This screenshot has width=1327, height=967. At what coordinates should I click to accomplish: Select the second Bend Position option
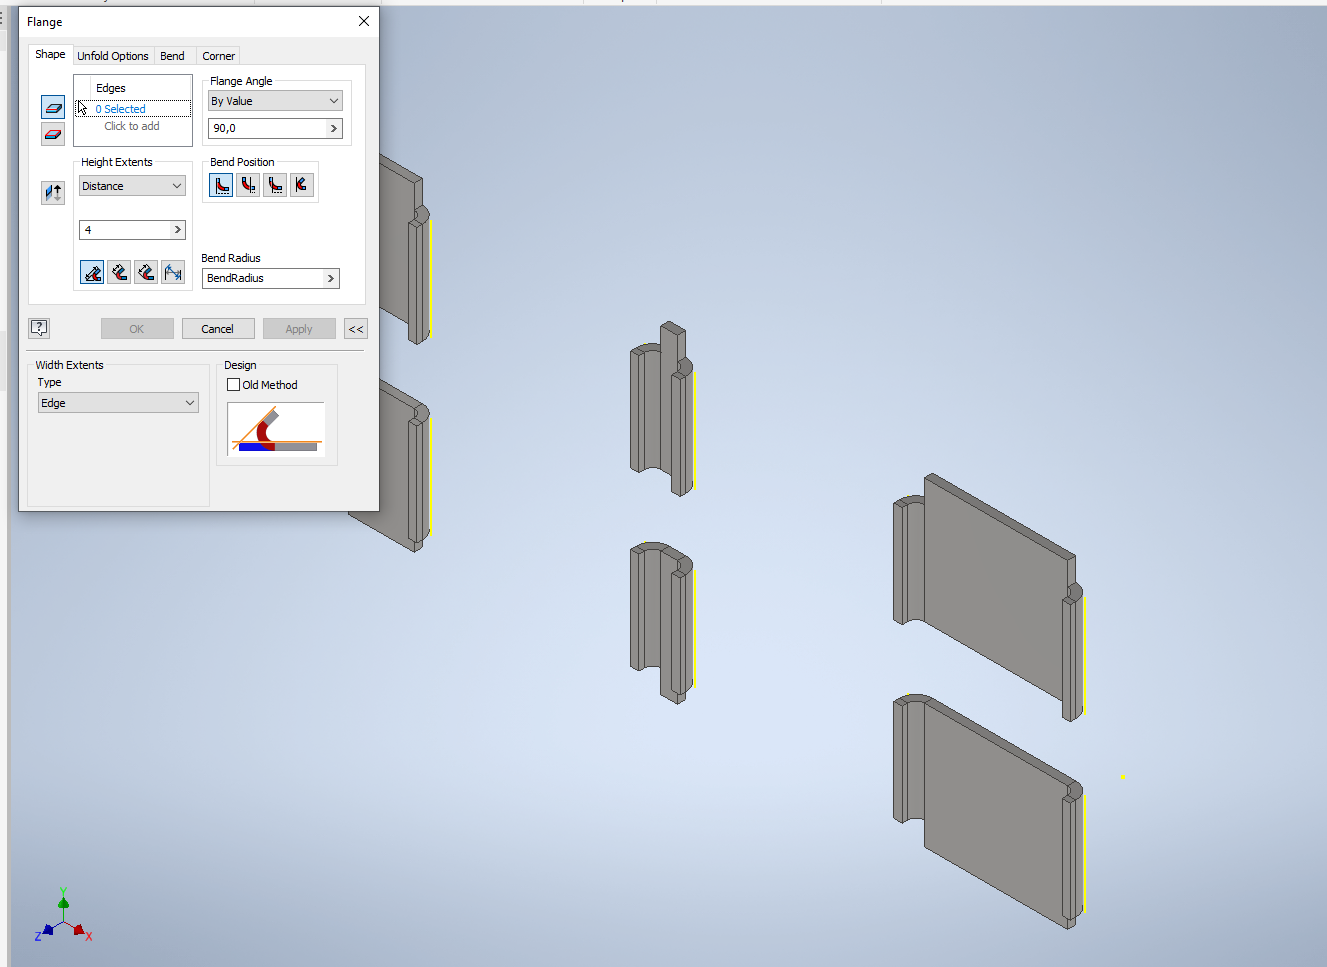[x=247, y=184]
